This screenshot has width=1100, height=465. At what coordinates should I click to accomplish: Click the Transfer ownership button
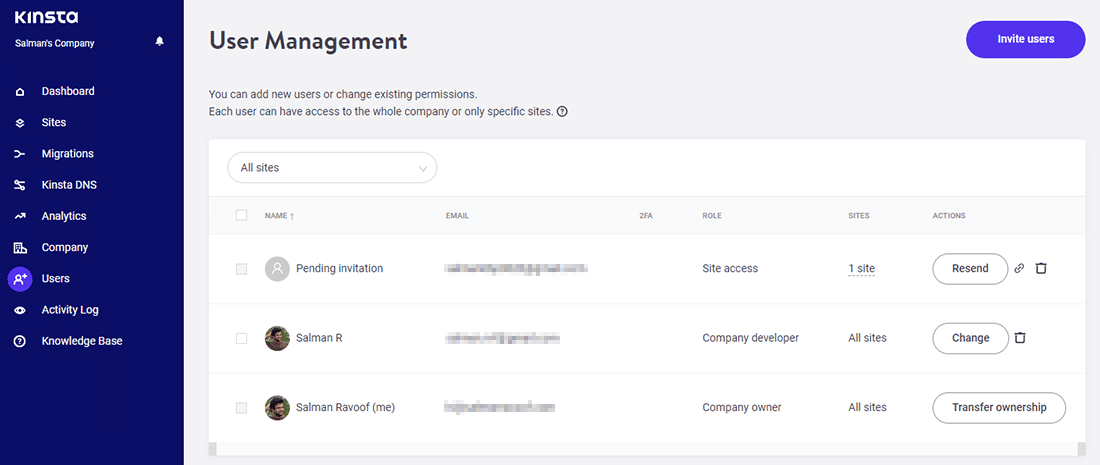(x=998, y=408)
